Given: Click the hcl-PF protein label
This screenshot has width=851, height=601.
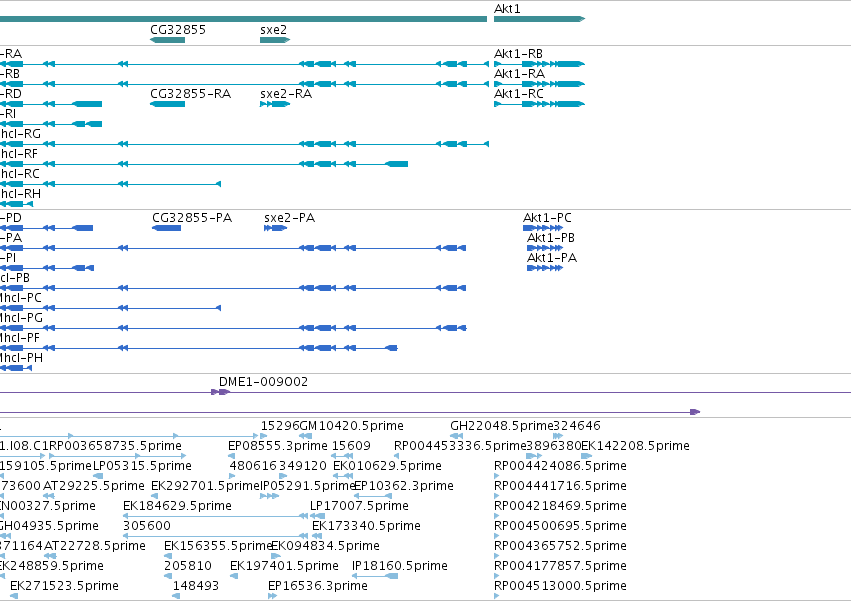Looking at the screenshot, I should [20, 338].
